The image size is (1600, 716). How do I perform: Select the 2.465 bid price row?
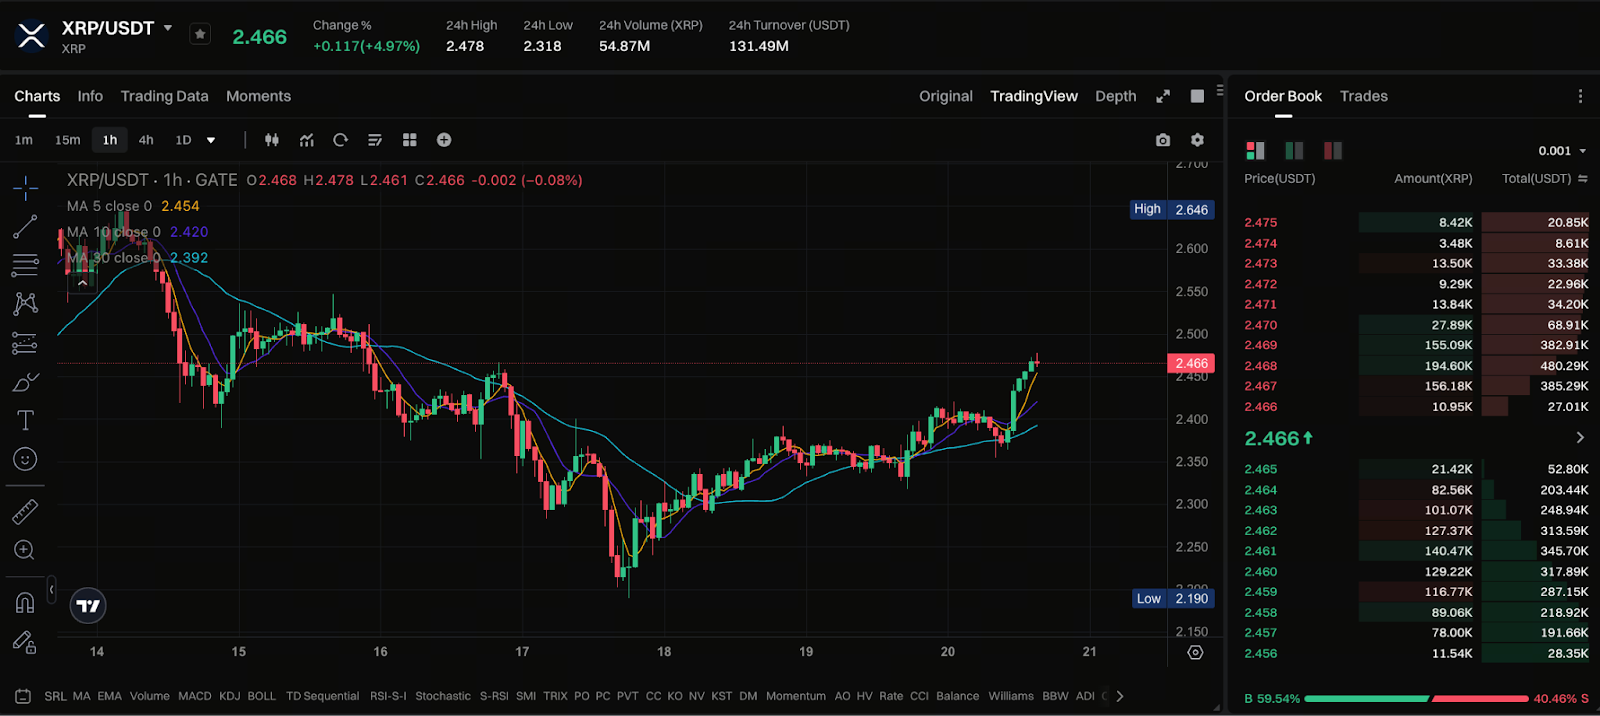(1416, 469)
